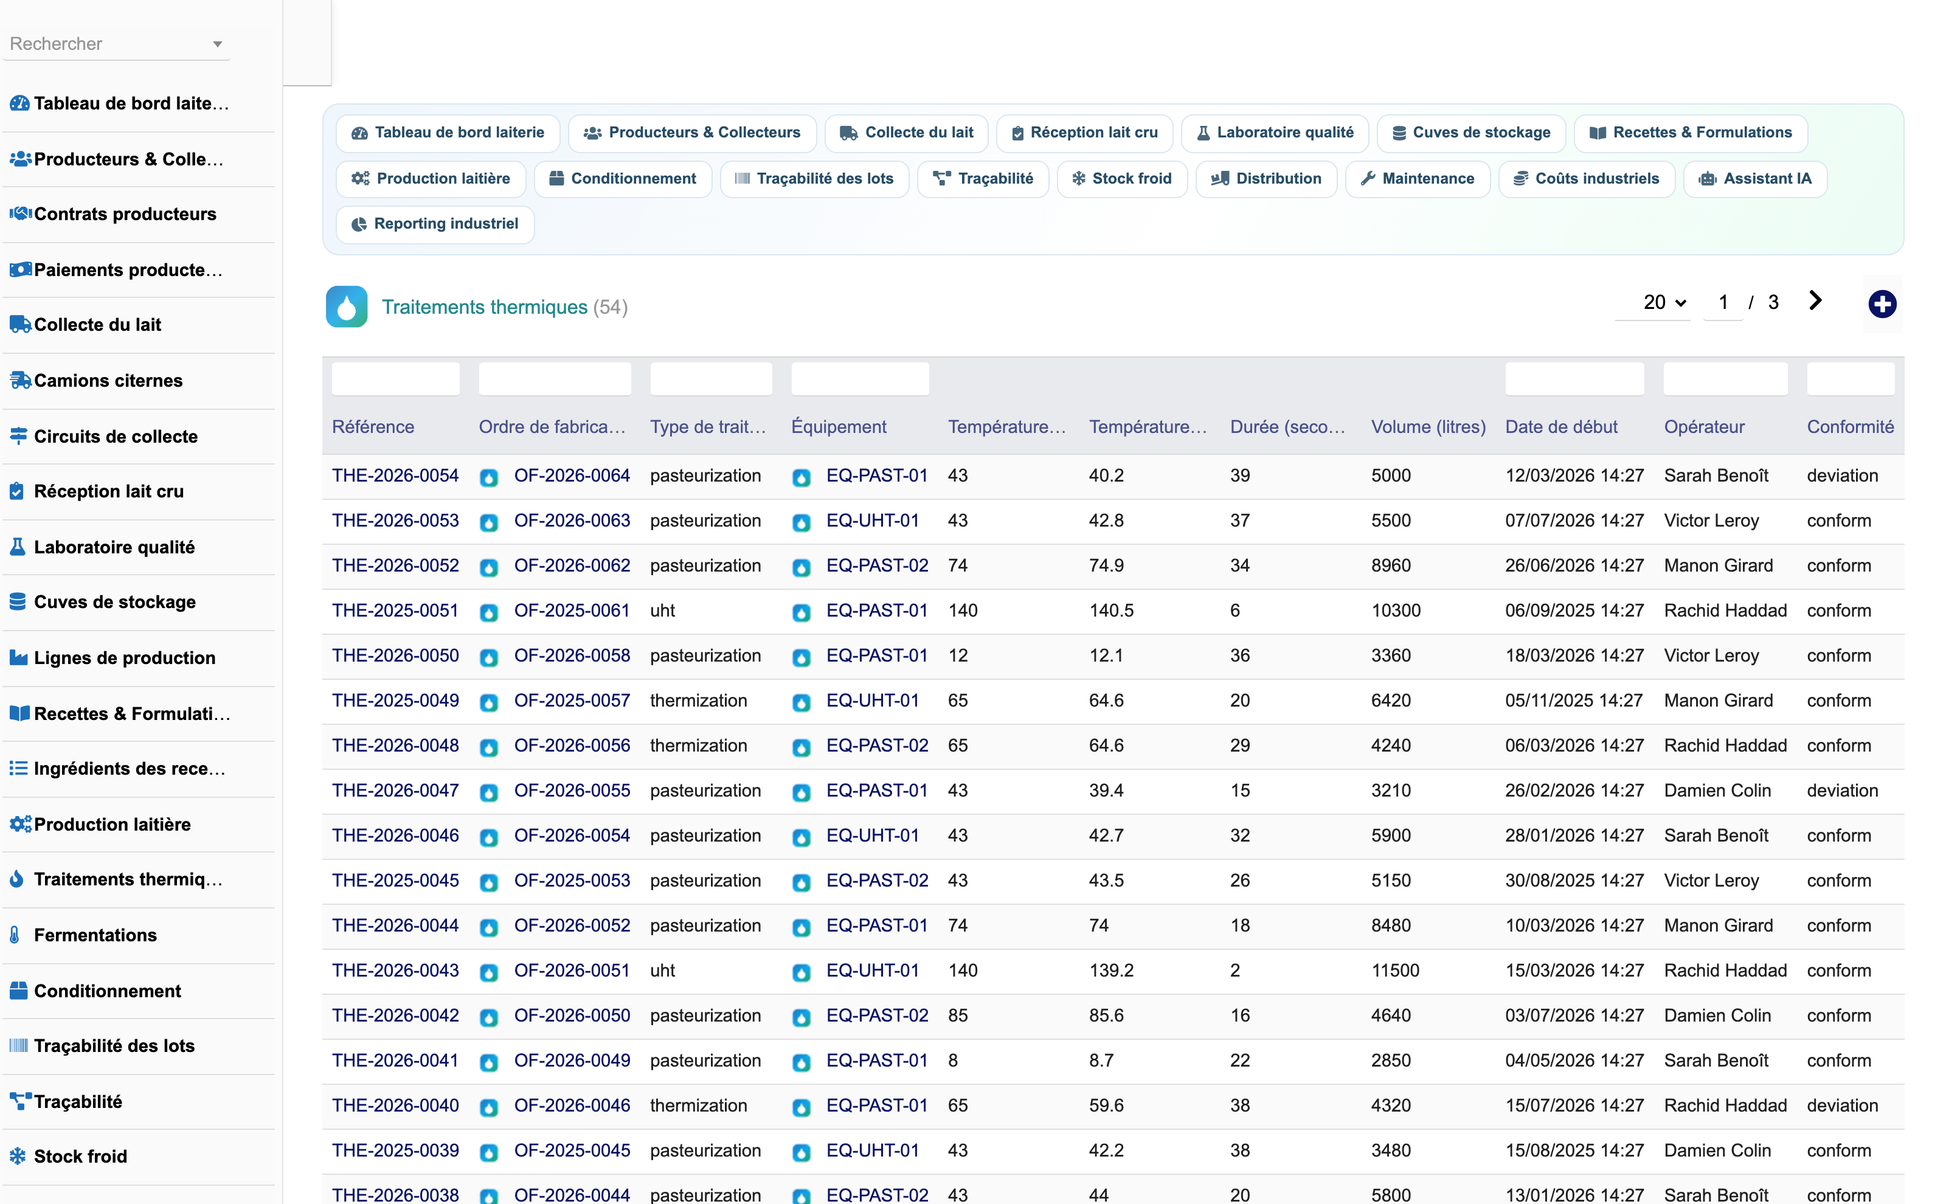Open Tableau de bord laiterie sidebar icon
1946x1204 pixels.
(19, 103)
